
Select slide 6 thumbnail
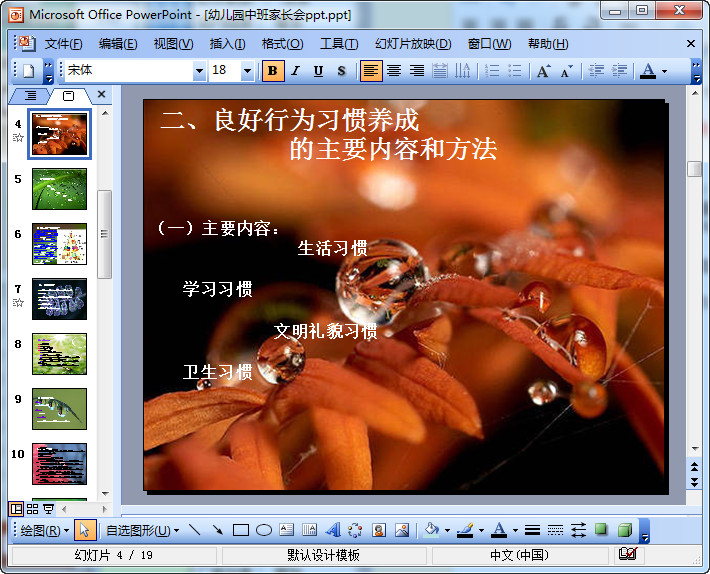59,244
